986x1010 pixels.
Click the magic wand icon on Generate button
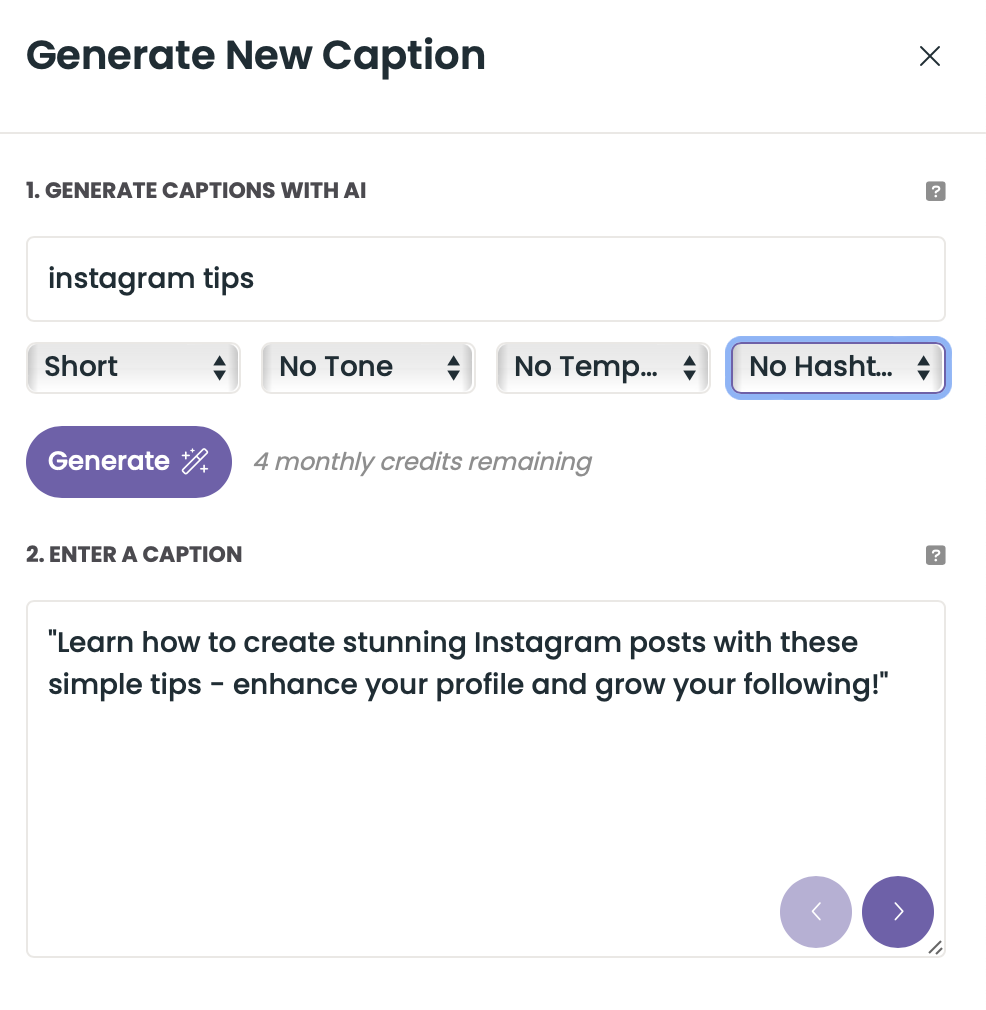(x=193, y=461)
